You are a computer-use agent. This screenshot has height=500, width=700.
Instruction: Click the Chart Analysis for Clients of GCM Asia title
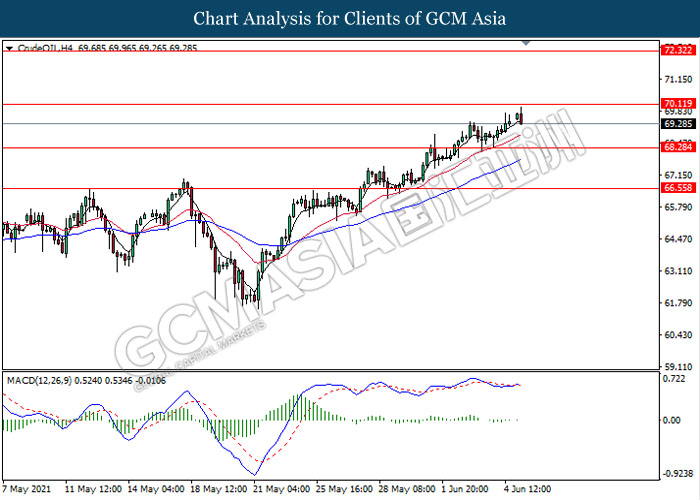350,18
